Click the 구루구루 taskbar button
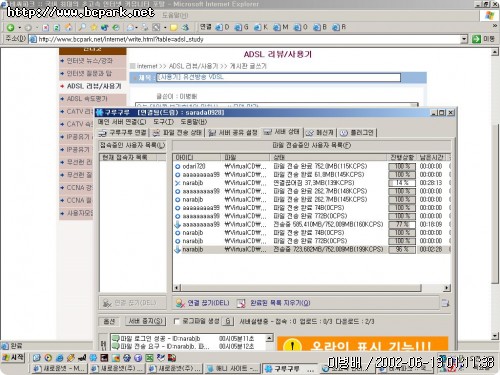Image resolution: width=500 pixels, height=375 pixels. coord(290,369)
